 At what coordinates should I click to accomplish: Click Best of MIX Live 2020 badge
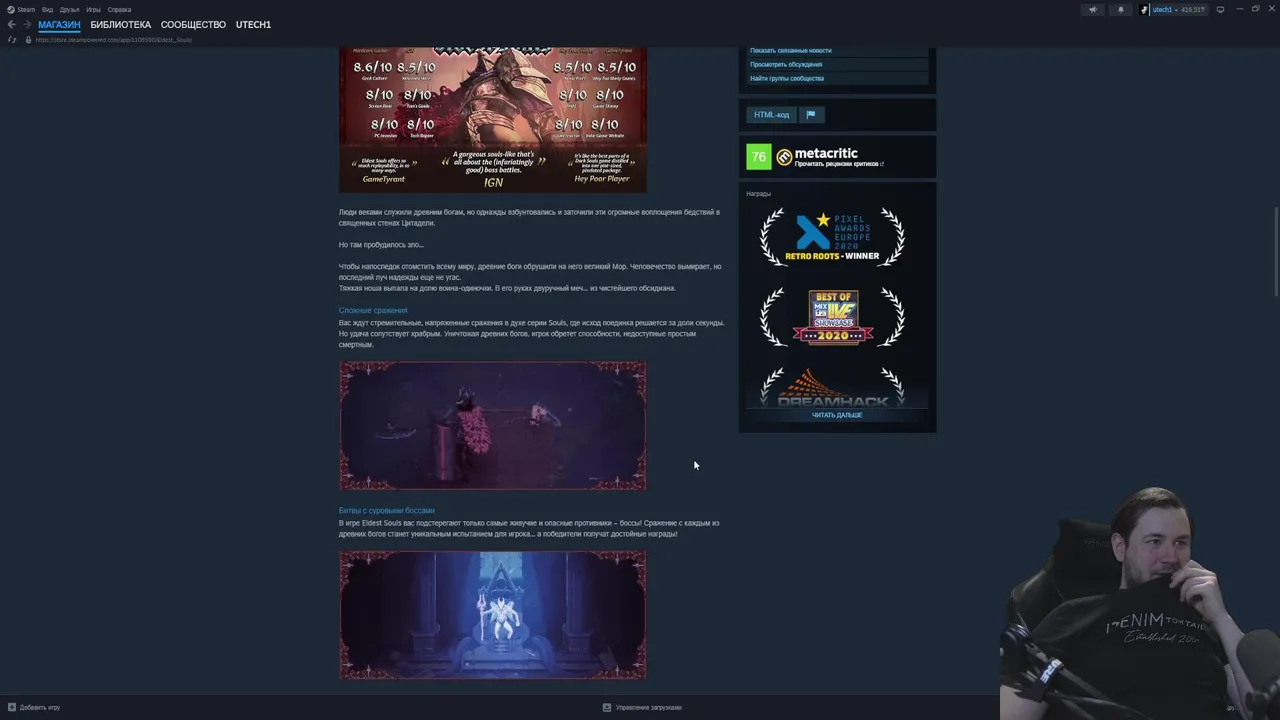point(832,317)
